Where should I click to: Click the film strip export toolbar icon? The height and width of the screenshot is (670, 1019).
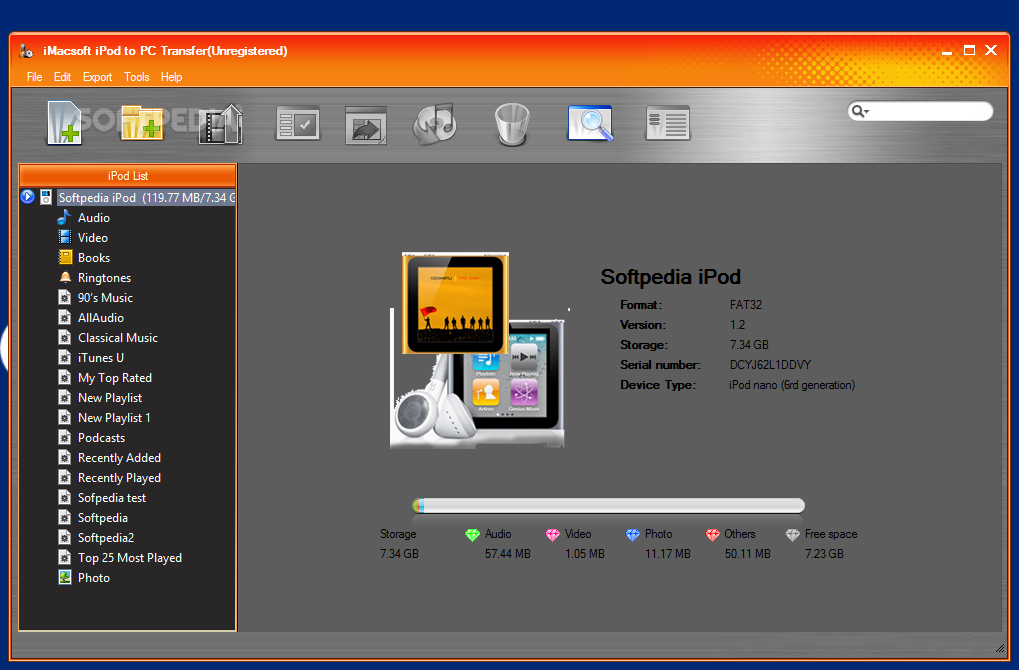pos(220,124)
